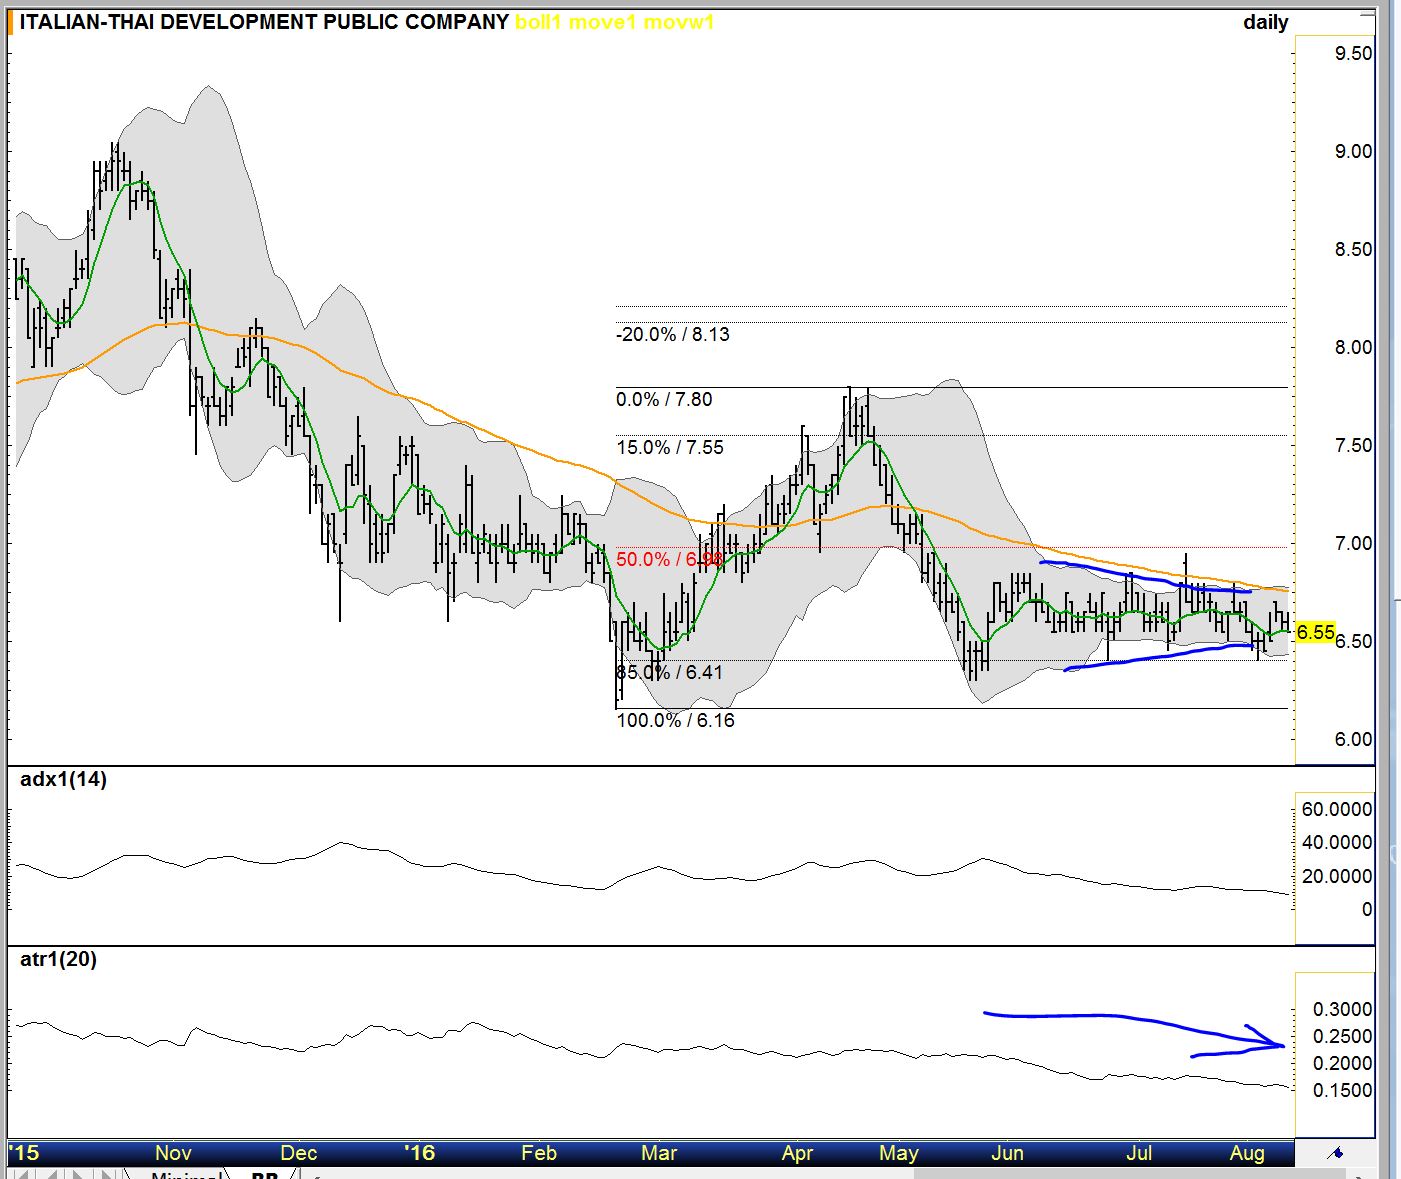The image size is (1401, 1179).
Task: Click the 40.0000 ADX scale value
Action: click(x=1336, y=842)
